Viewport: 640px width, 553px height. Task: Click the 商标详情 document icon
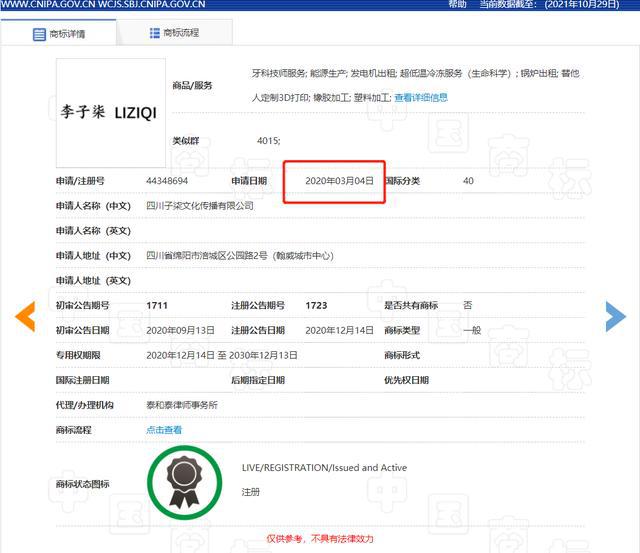(x=39, y=34)
